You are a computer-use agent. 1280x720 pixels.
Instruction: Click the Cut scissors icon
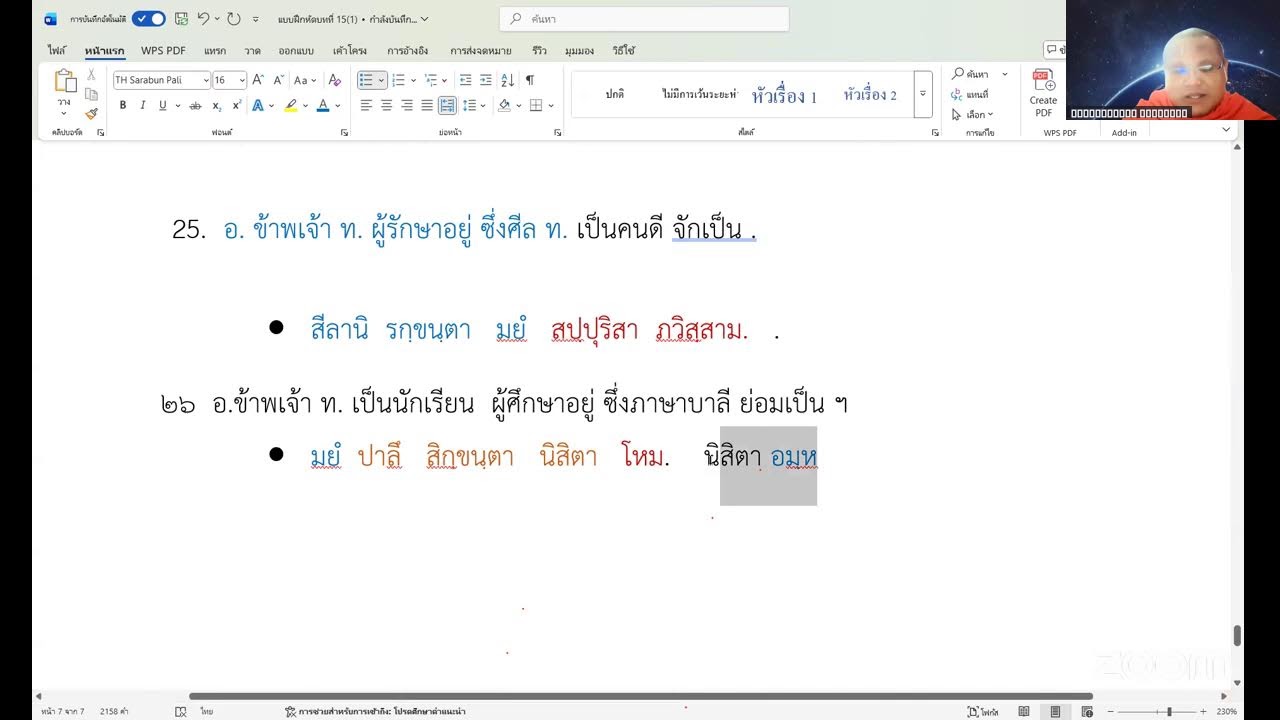coord(91,75)
